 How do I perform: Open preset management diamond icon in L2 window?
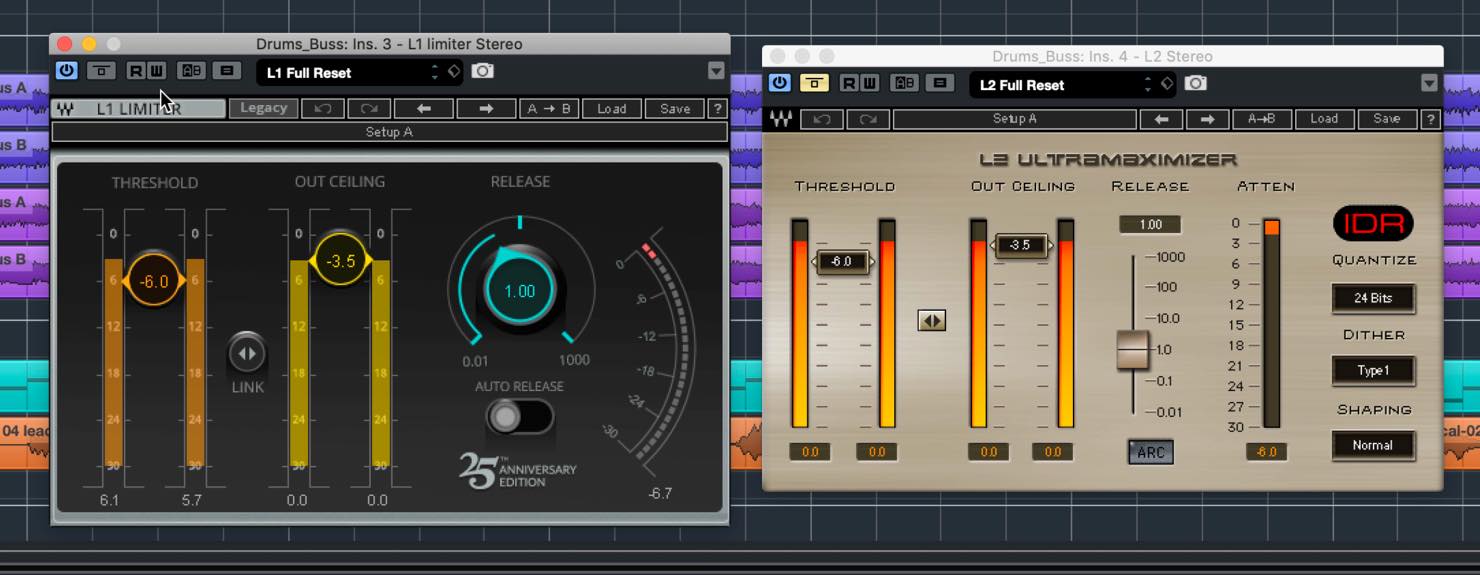[1167, 84]
